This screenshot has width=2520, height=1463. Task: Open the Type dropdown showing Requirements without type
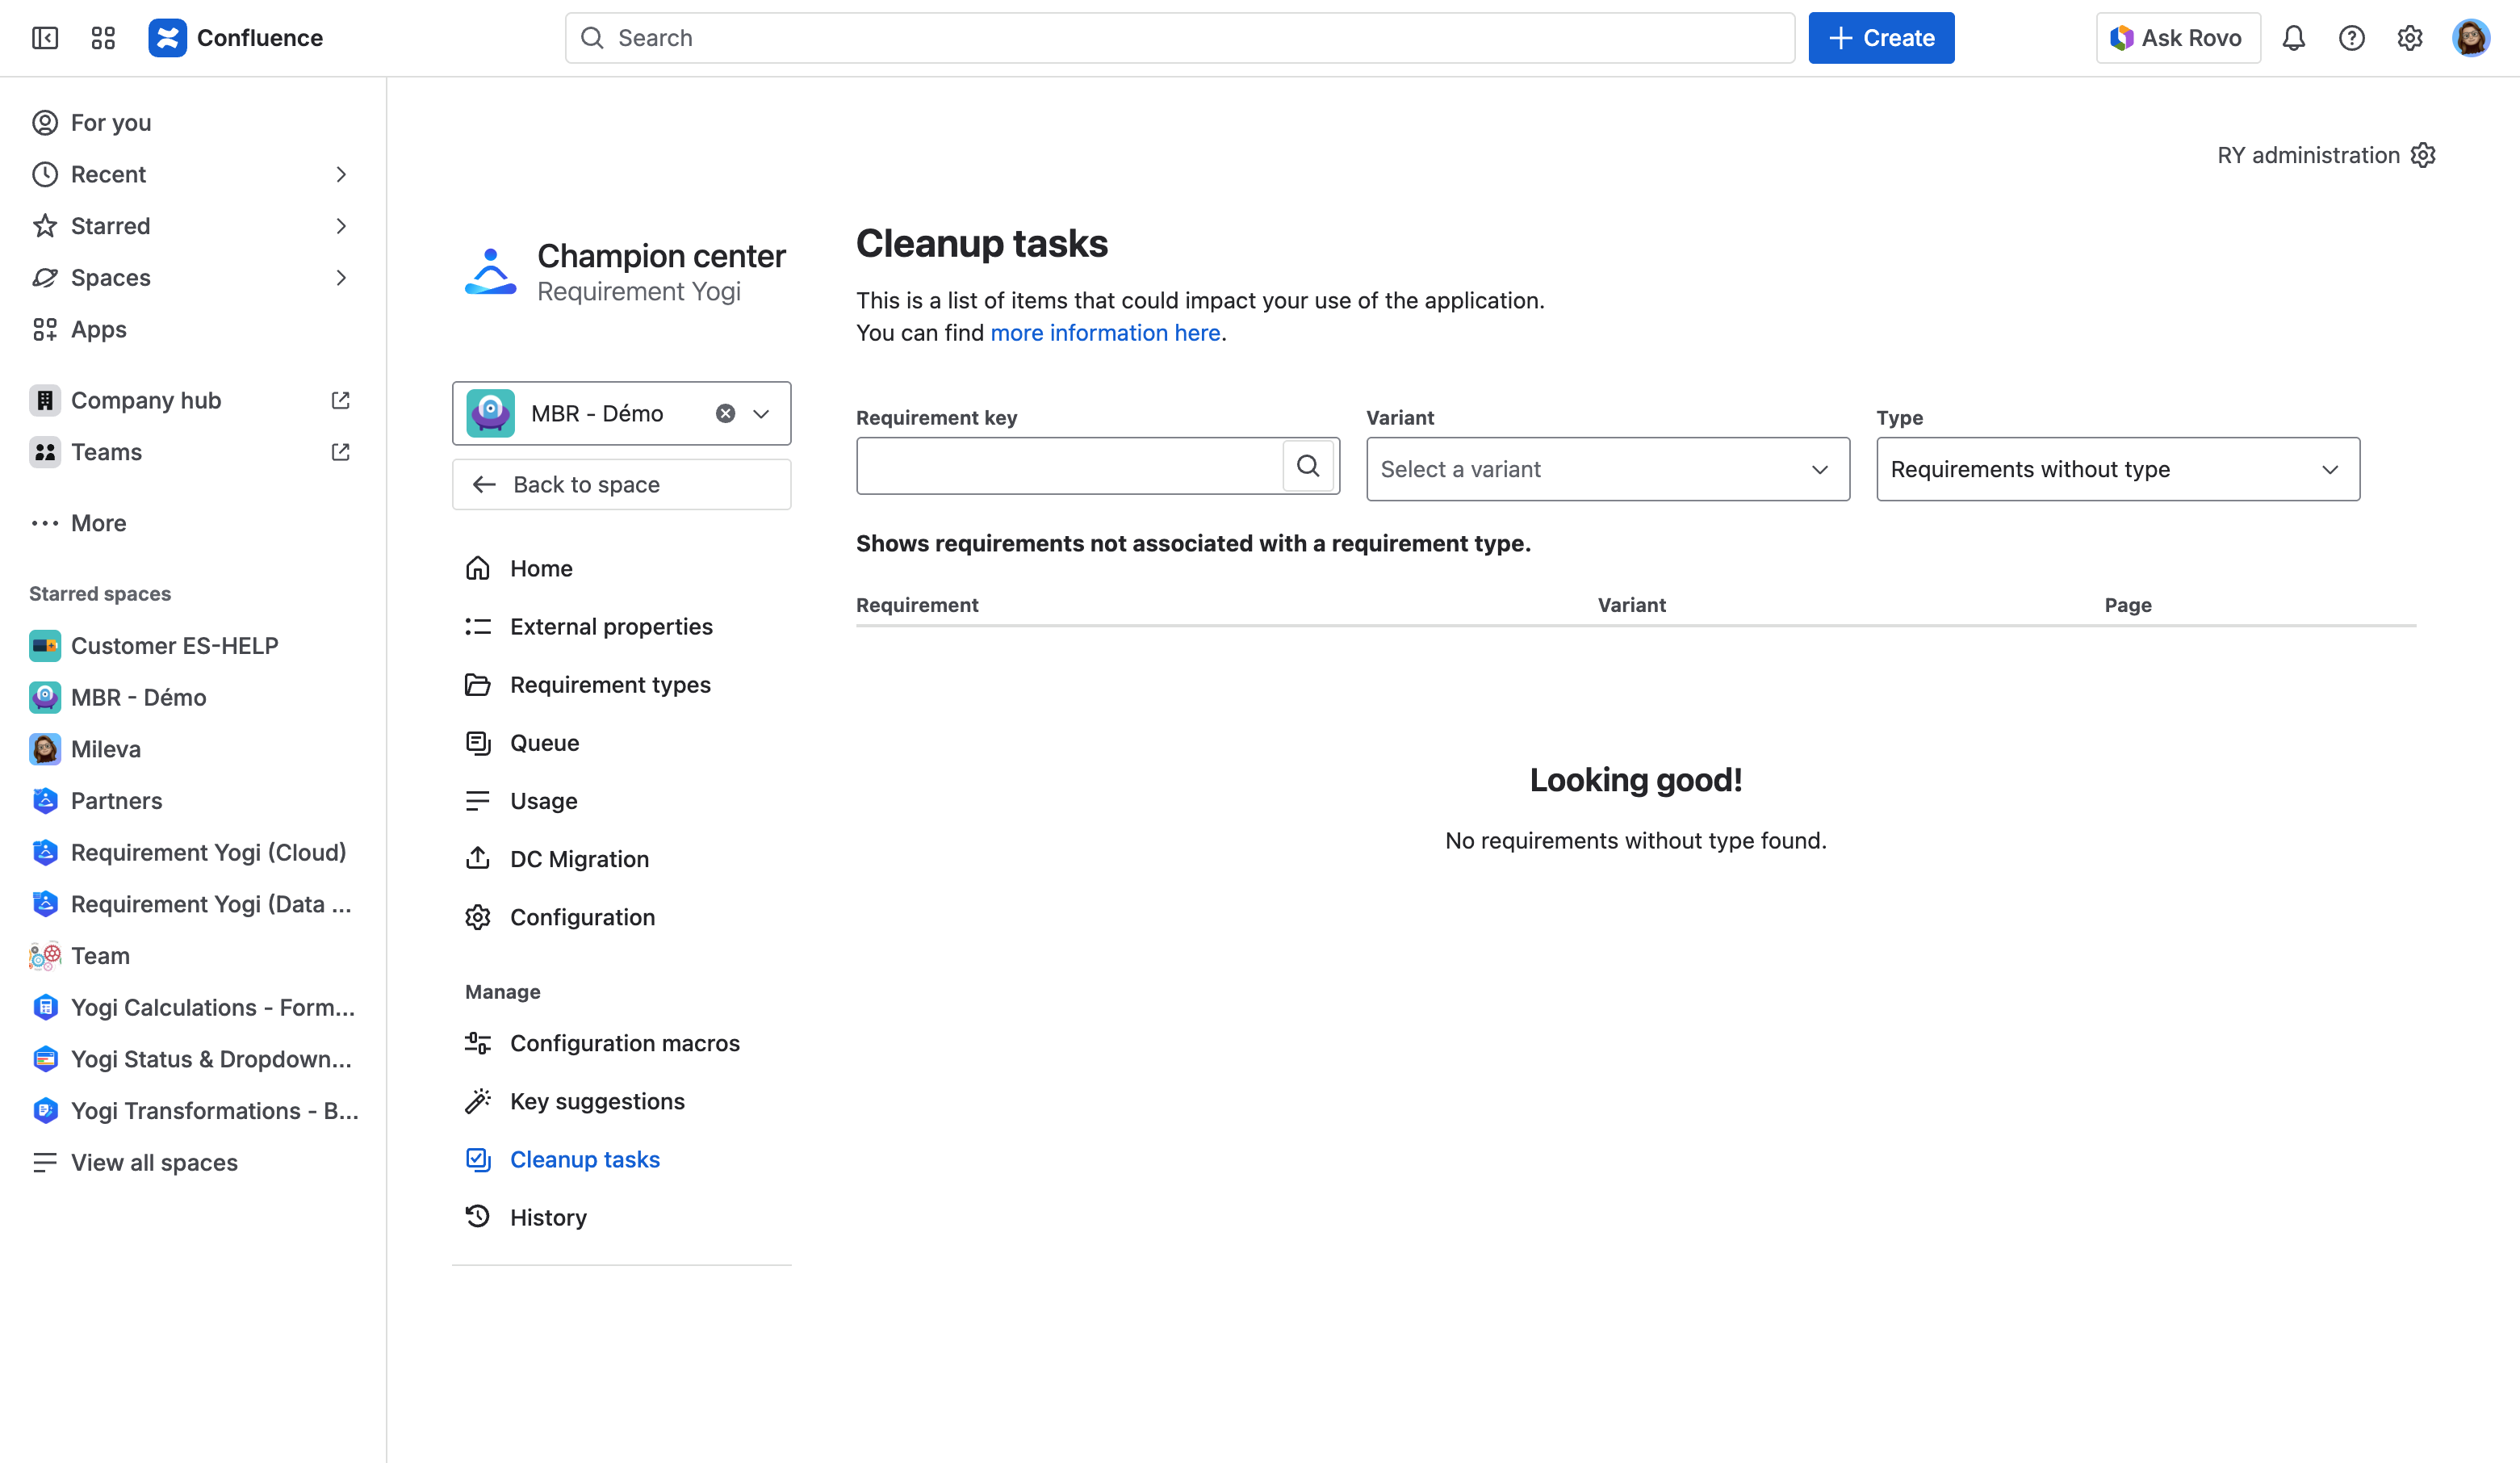click(2117, 469)
